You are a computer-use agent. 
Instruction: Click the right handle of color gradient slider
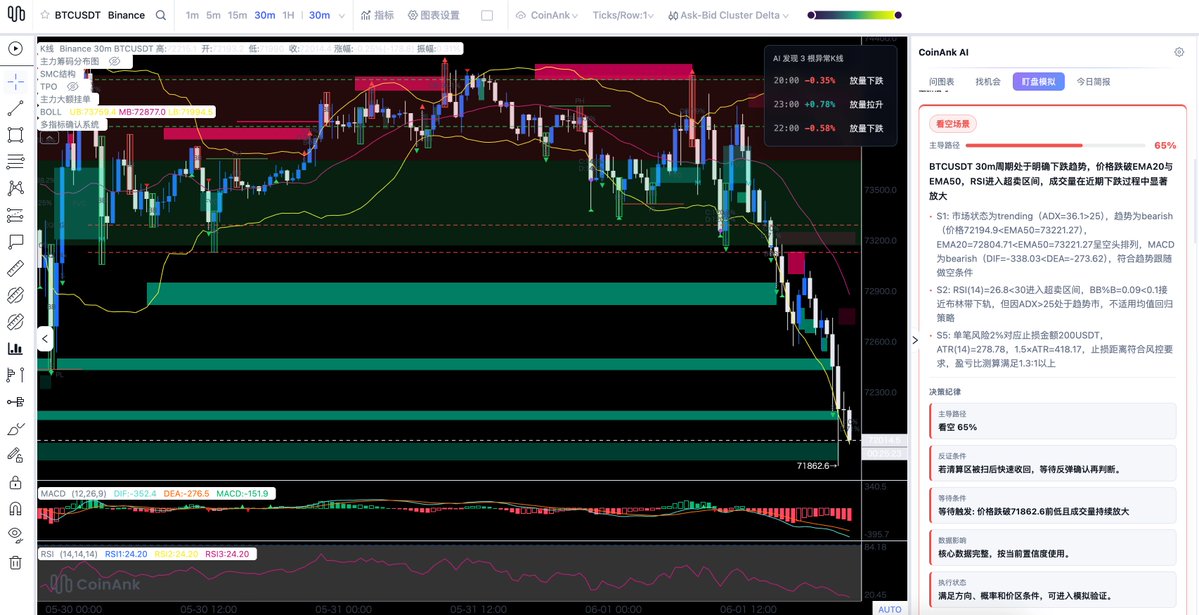[x=898, y=15]
